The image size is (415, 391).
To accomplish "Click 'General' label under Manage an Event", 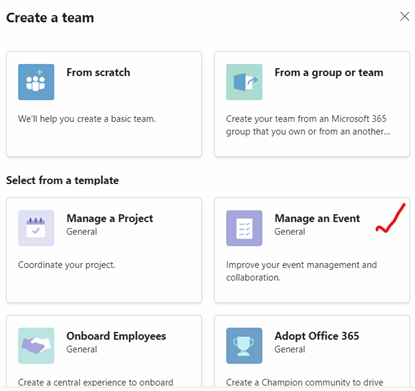I will tap(290, 232).
